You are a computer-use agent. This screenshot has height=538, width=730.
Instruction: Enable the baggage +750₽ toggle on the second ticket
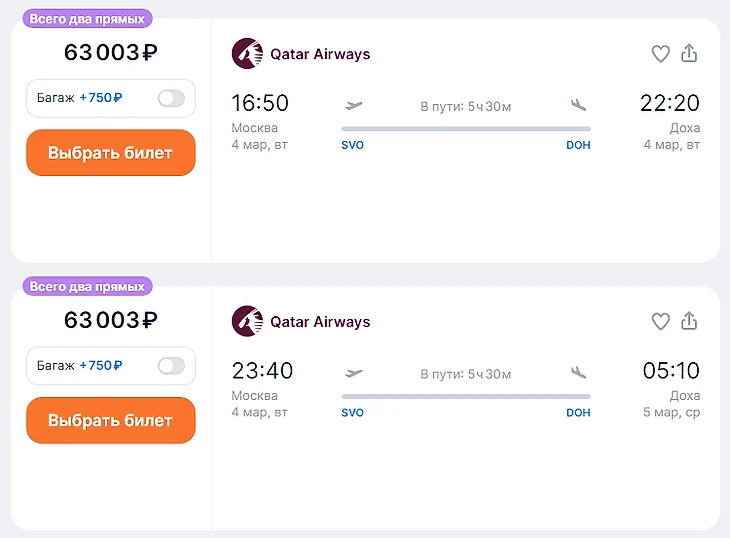coord(171,366)
